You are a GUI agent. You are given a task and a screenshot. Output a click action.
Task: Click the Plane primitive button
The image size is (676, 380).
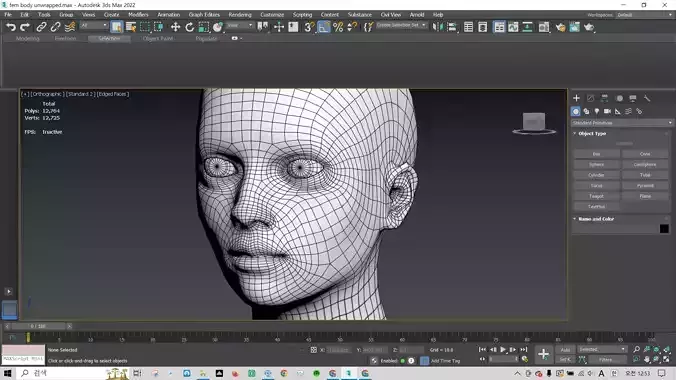click(x=645, y=196)
